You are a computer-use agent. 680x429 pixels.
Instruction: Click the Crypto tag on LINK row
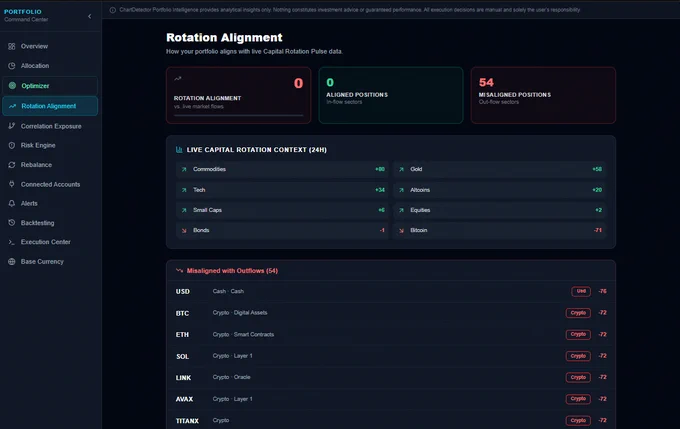(578, 377)
